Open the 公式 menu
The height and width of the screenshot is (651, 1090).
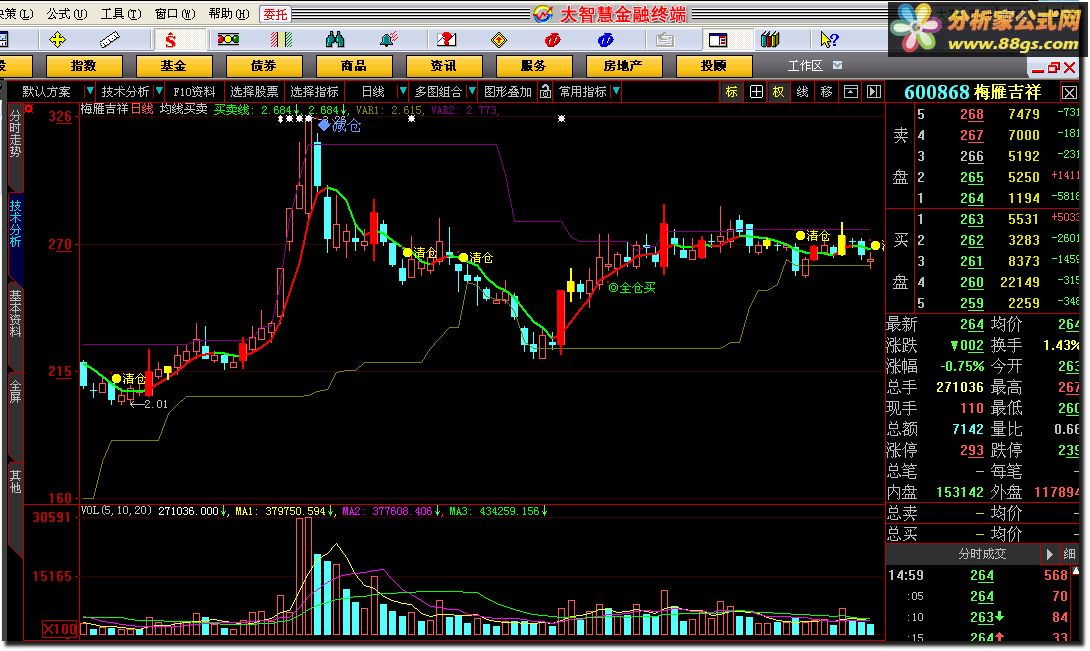pos(67,13)
